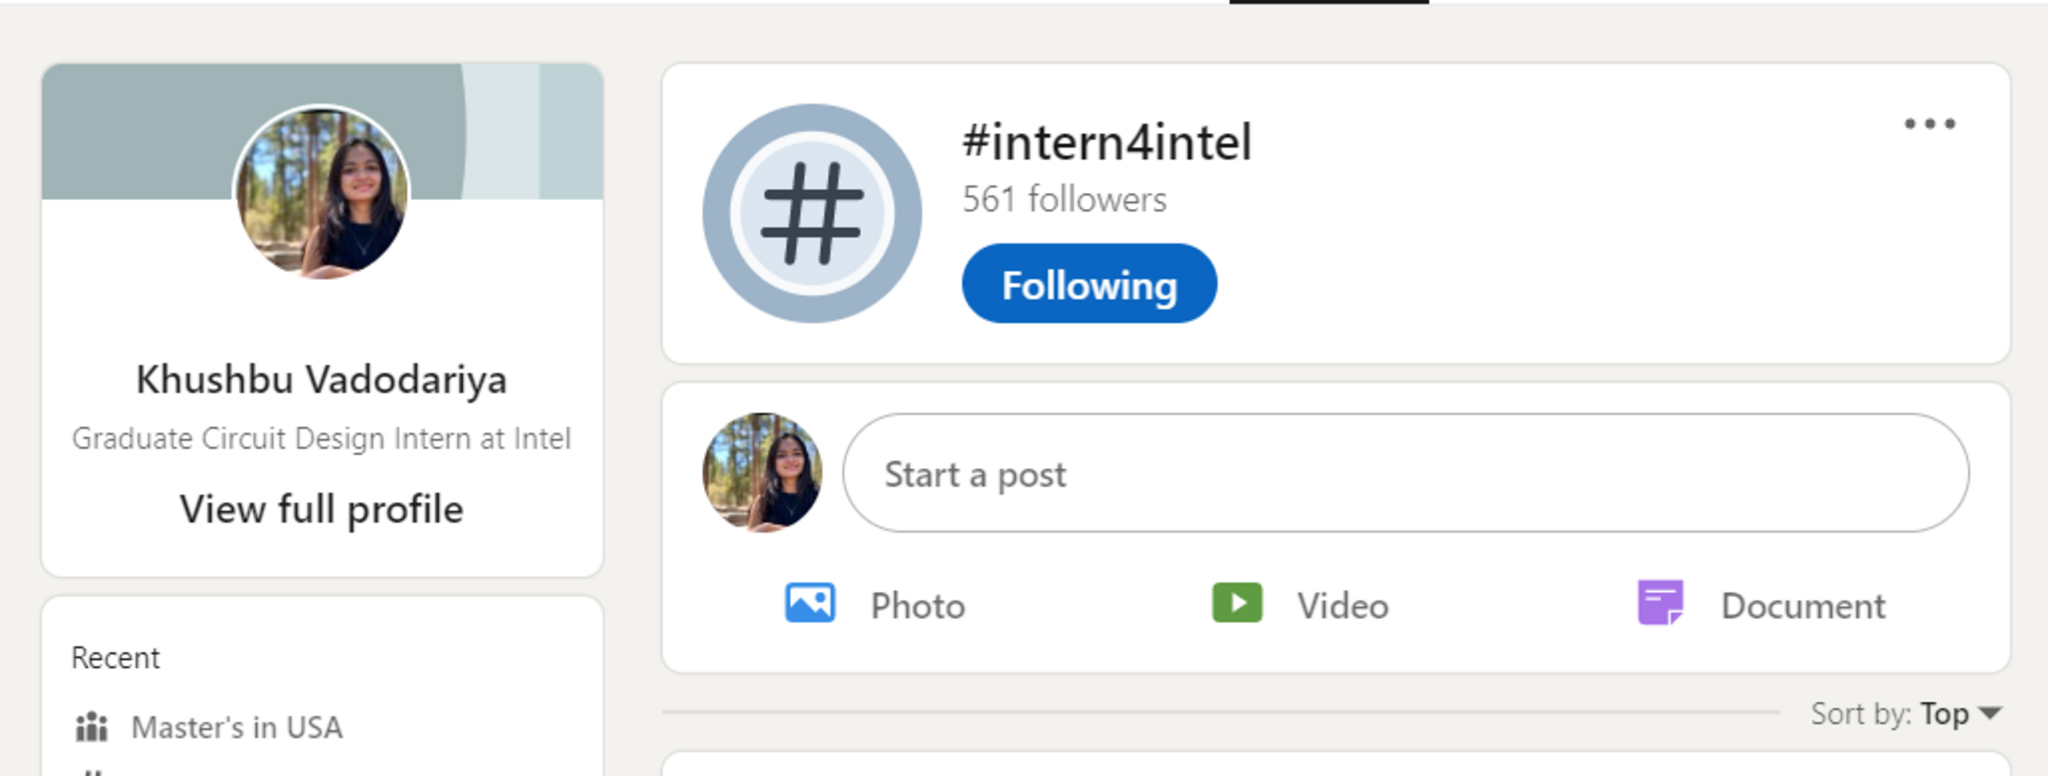
Task: Click the profile avatar next to Start a post
Action: pos(763,472)
